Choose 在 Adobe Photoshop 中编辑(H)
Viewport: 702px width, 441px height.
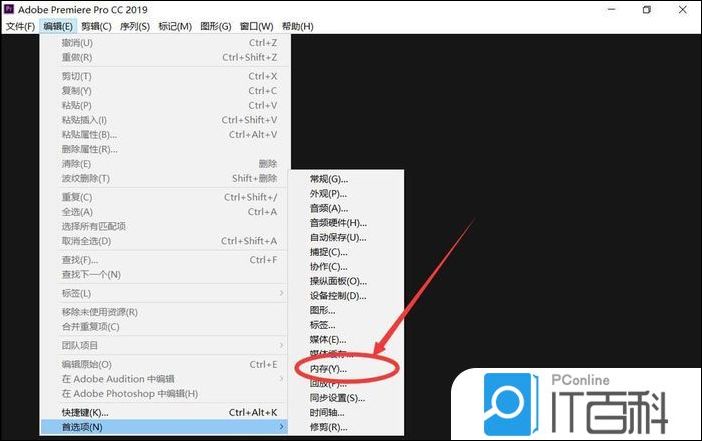164,394
